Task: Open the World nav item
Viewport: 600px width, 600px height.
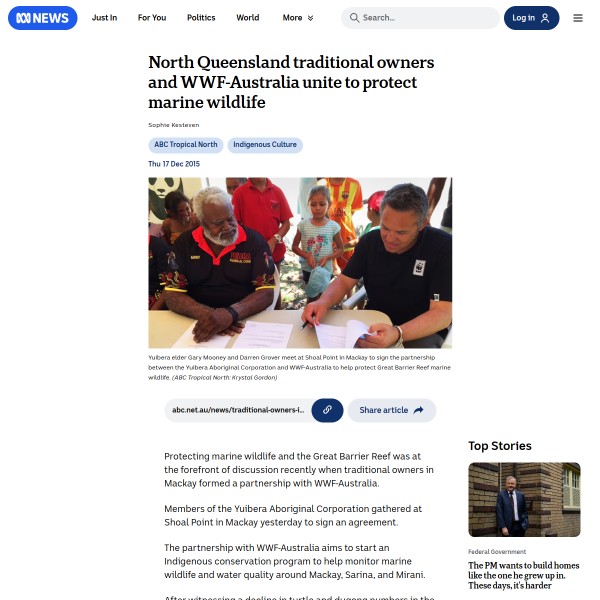Action: (x=248, y=18)
